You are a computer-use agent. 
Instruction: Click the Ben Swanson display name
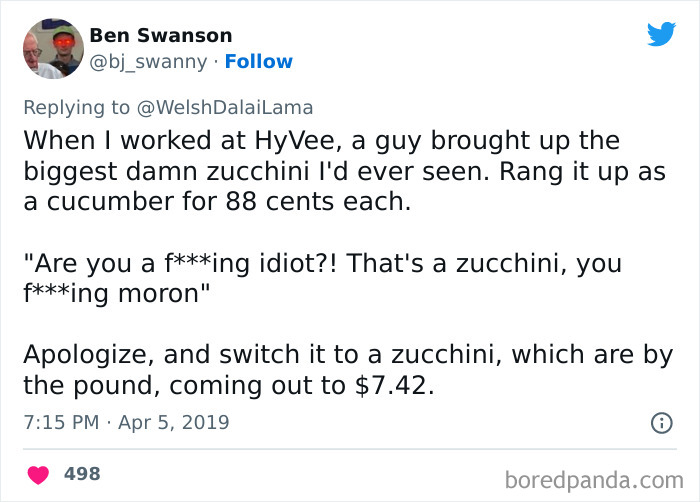pos(161,36)
